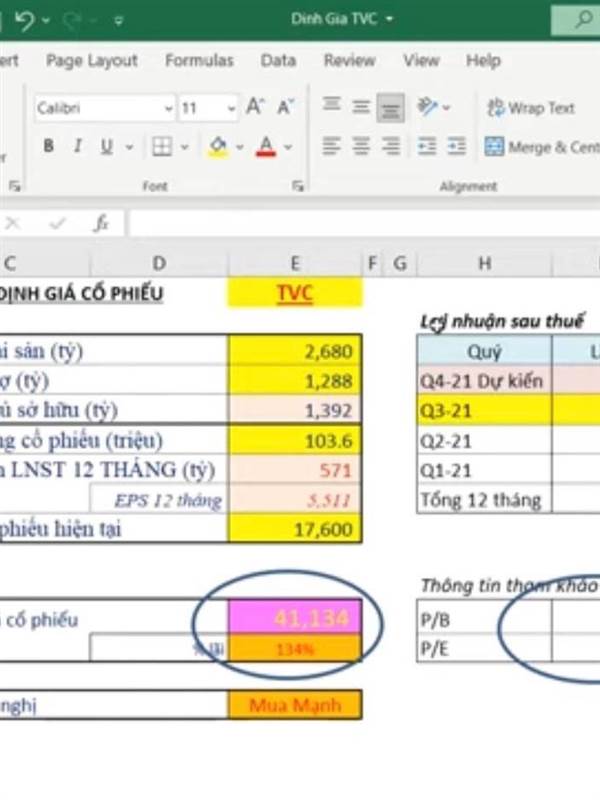Undo the last action
The image size is (600, 800).
coord(24,20)
